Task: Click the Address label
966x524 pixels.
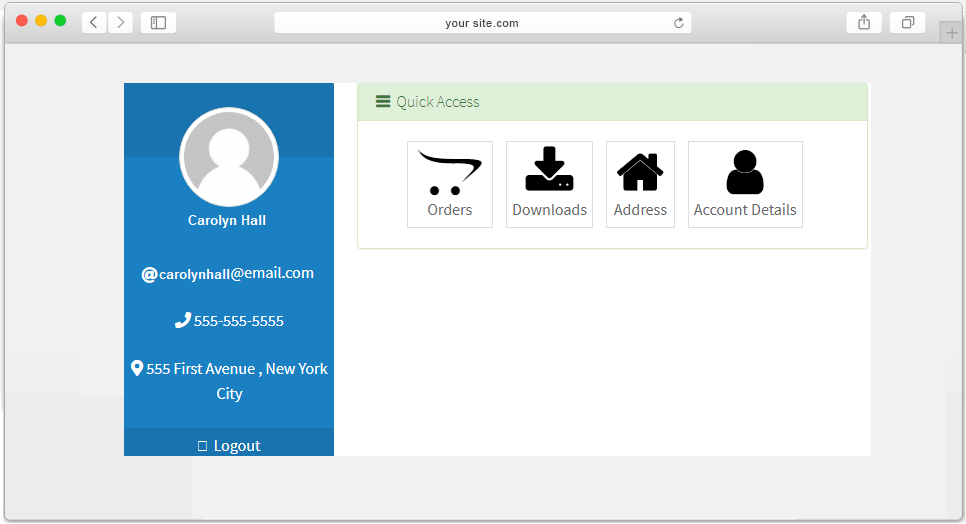Action: pyautogui.click(x=640, y=210)
